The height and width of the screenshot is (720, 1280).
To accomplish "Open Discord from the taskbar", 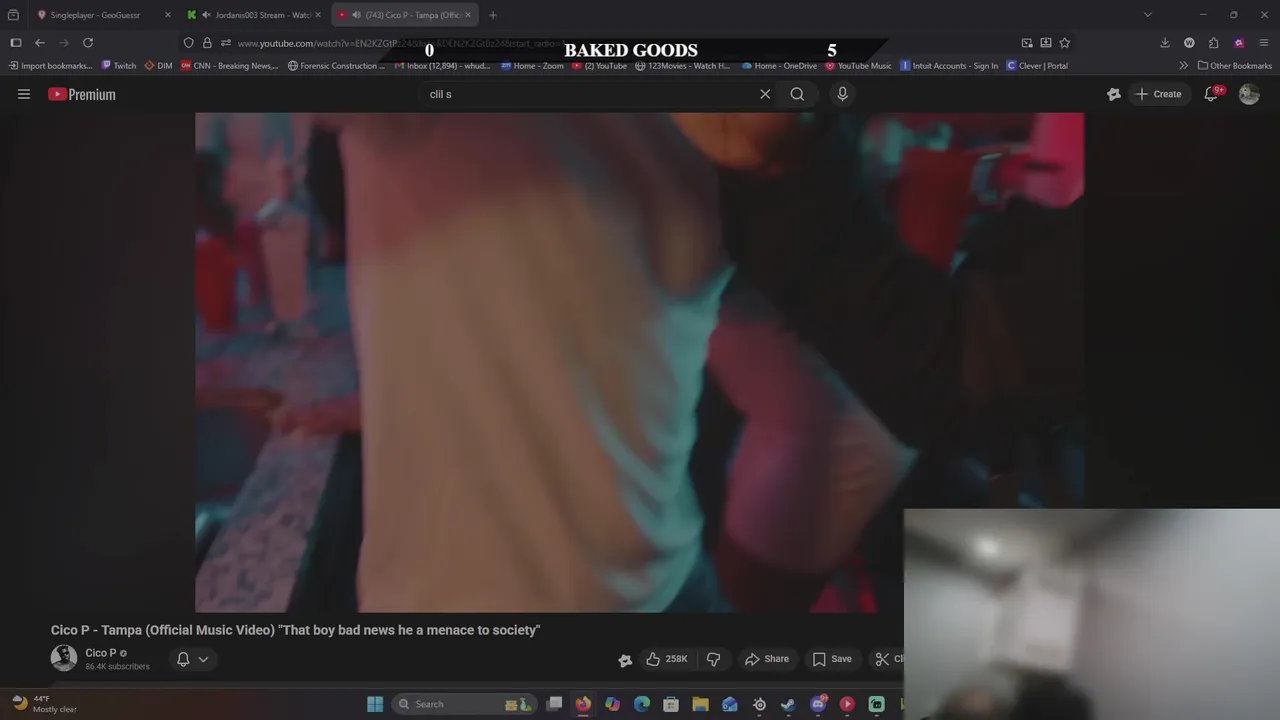I will tap(818, 704).
